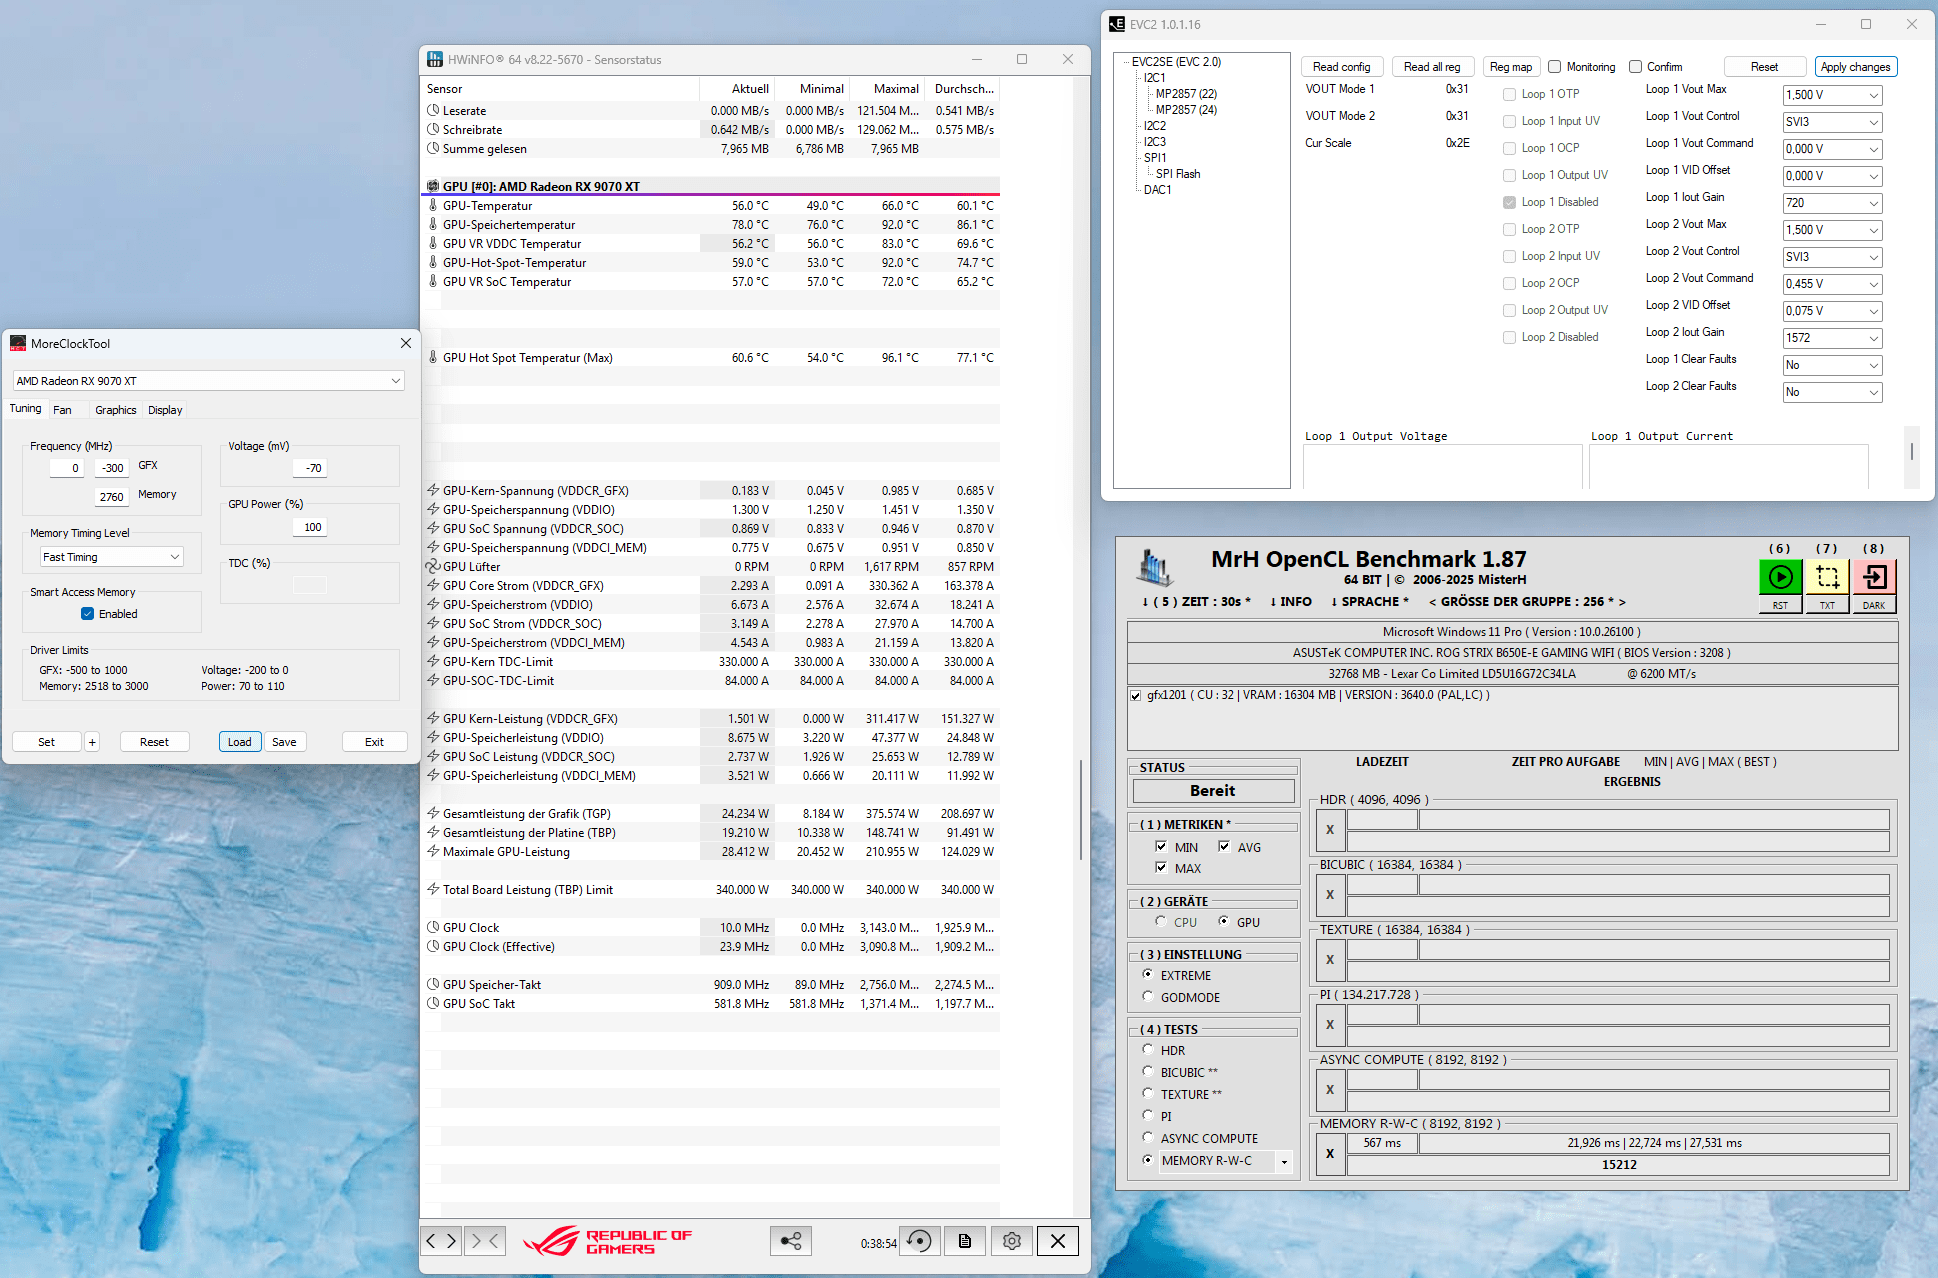Click Apply changes in EVC2
This screenshot has height=1278, width=1938.
point(1855,67)
